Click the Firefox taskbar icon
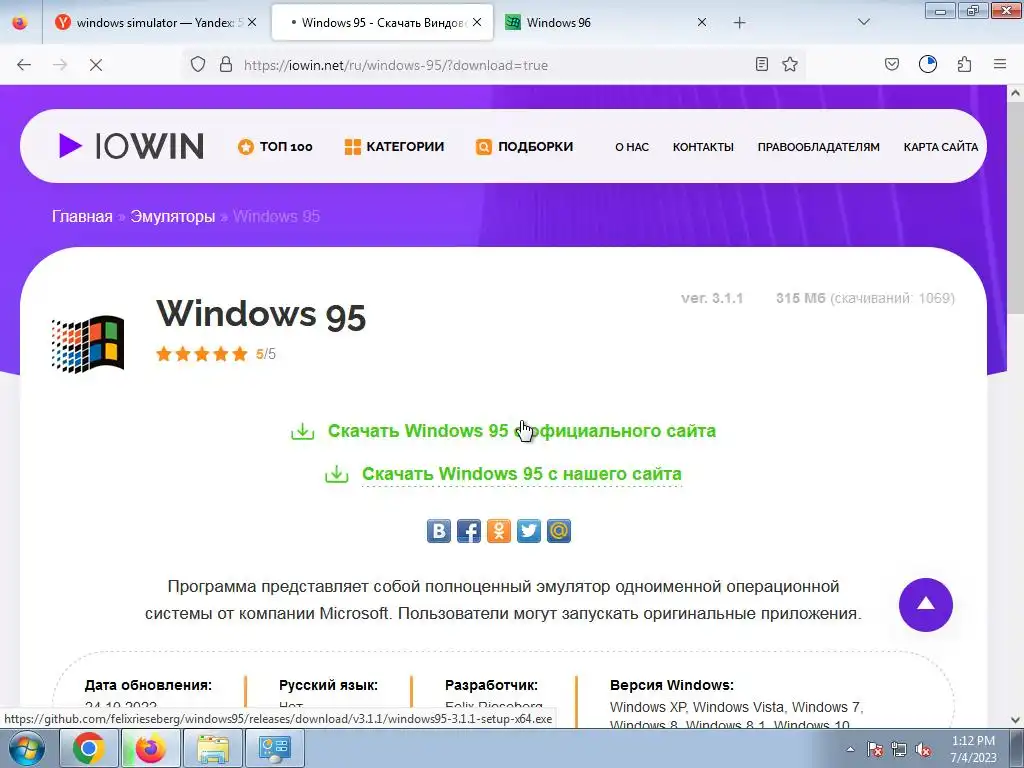 pyautogui.click(x=150, y=748)
